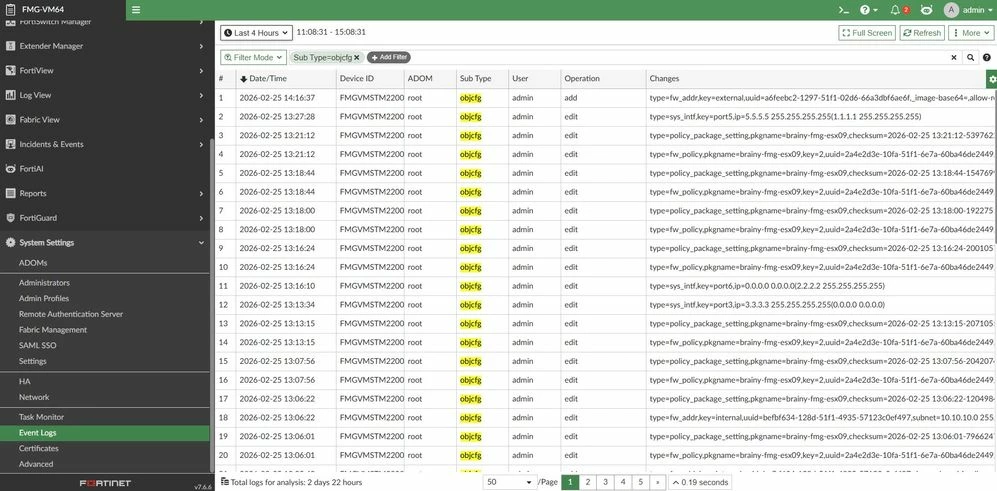Expand the Log View chevron
The height and width of the screenshot is (491, 997).
tap(201, 95)
